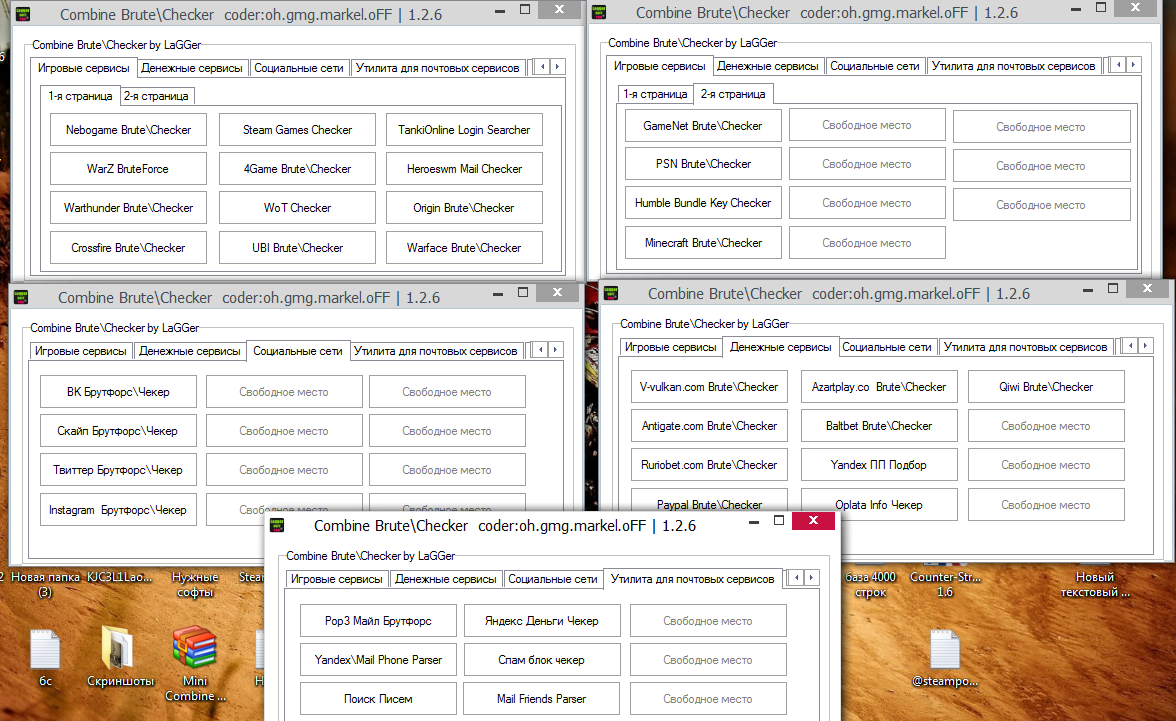Image resolution: width=1176 pixels, height=721 pixels.
Task: Open Origin Brute\Checker
Action: (x=464, y=208)
